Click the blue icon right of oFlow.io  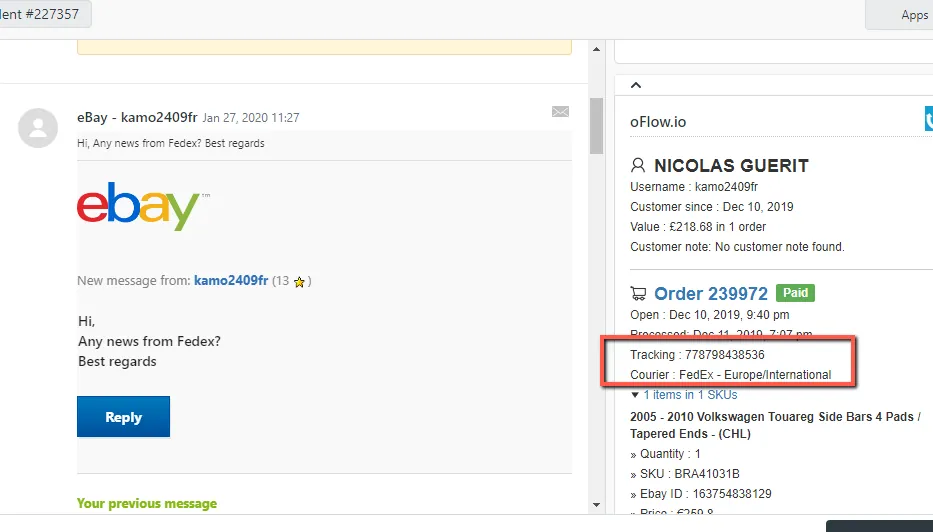tap(928, 118)
